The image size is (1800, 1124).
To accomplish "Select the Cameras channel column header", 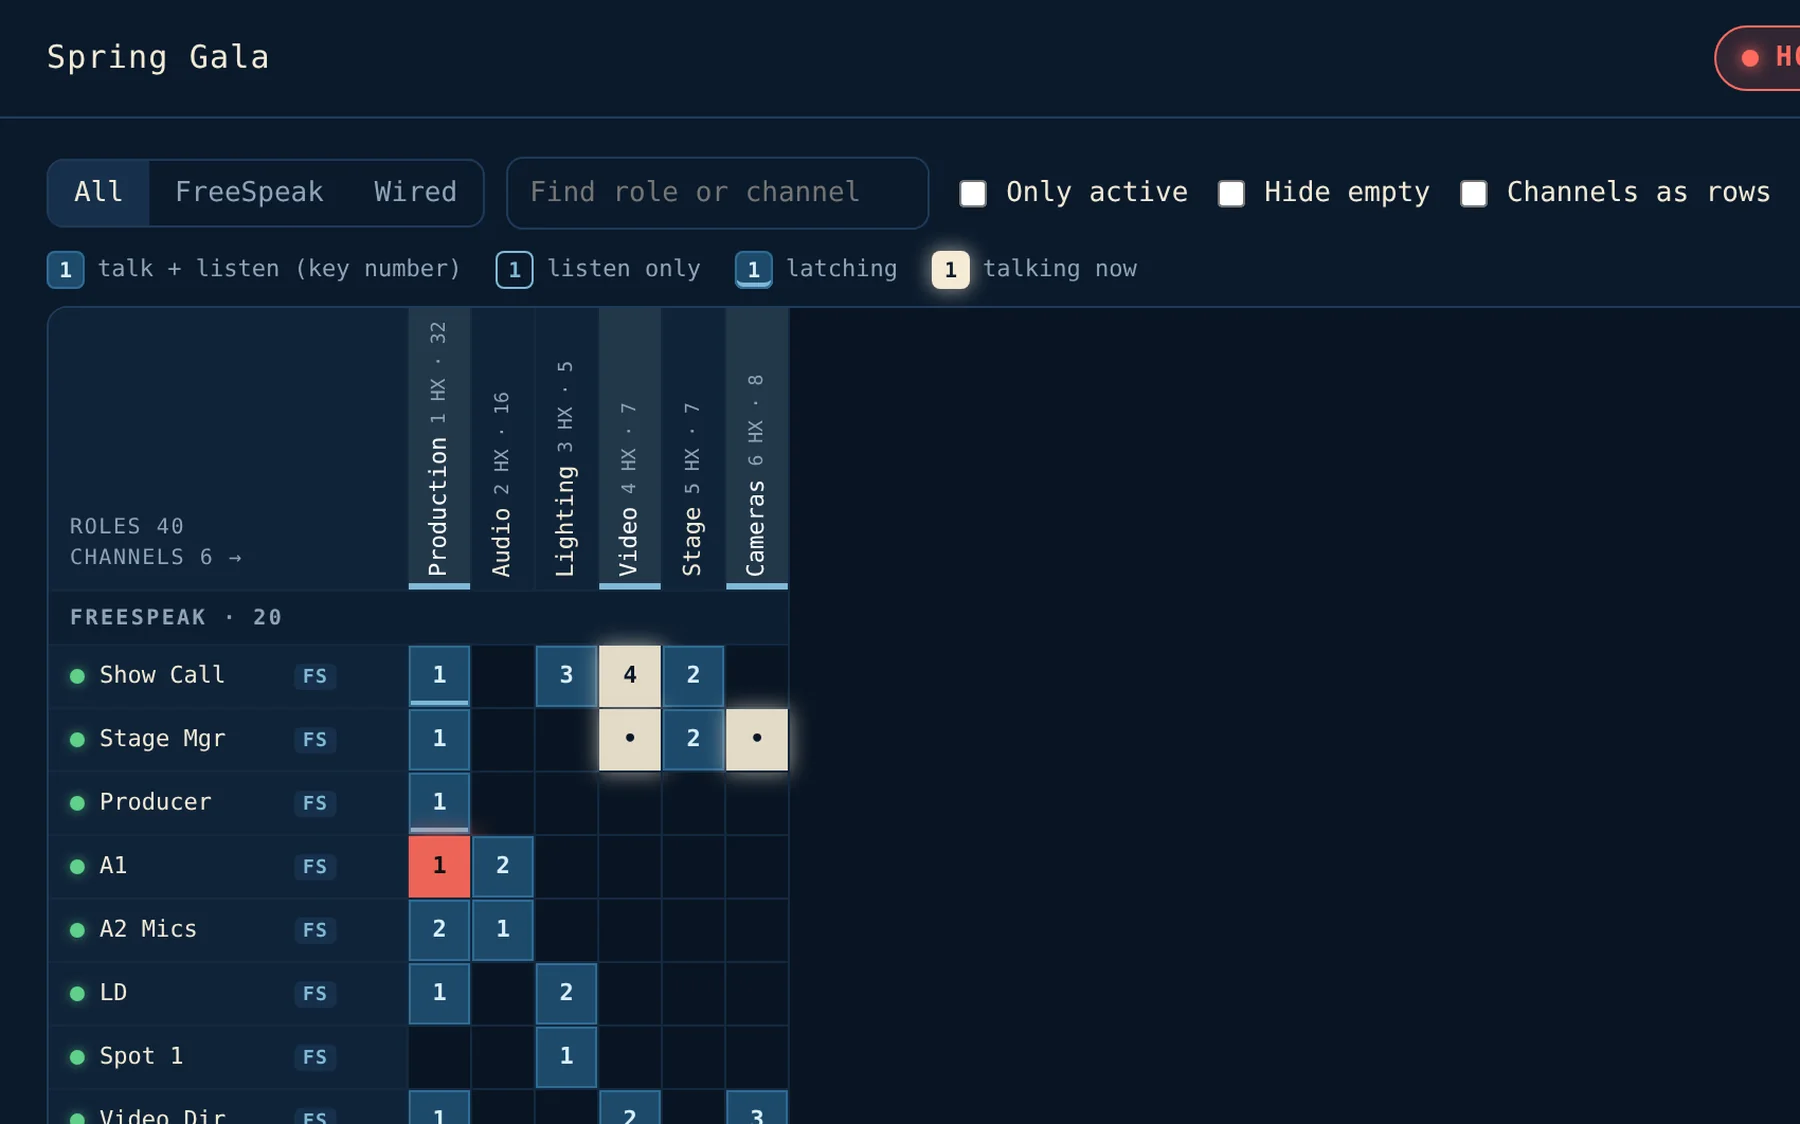I will (757, 449).
